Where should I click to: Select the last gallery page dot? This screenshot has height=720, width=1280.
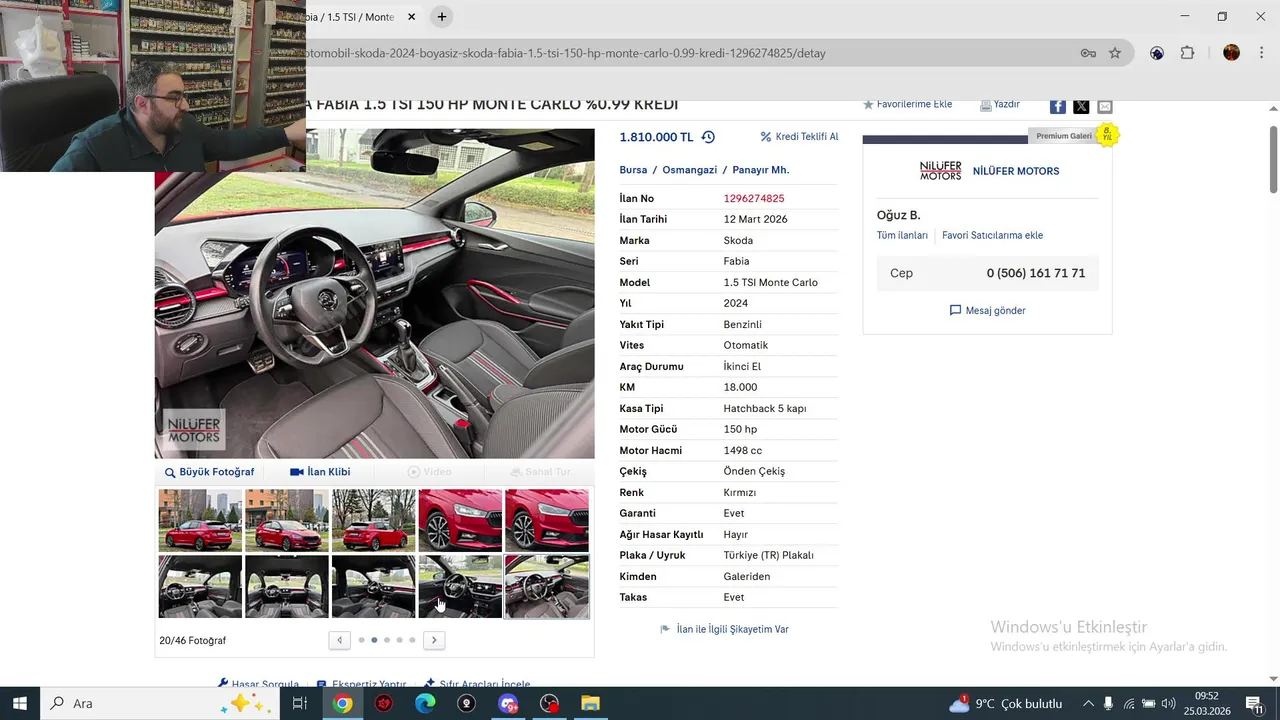(x=412, y=640)
